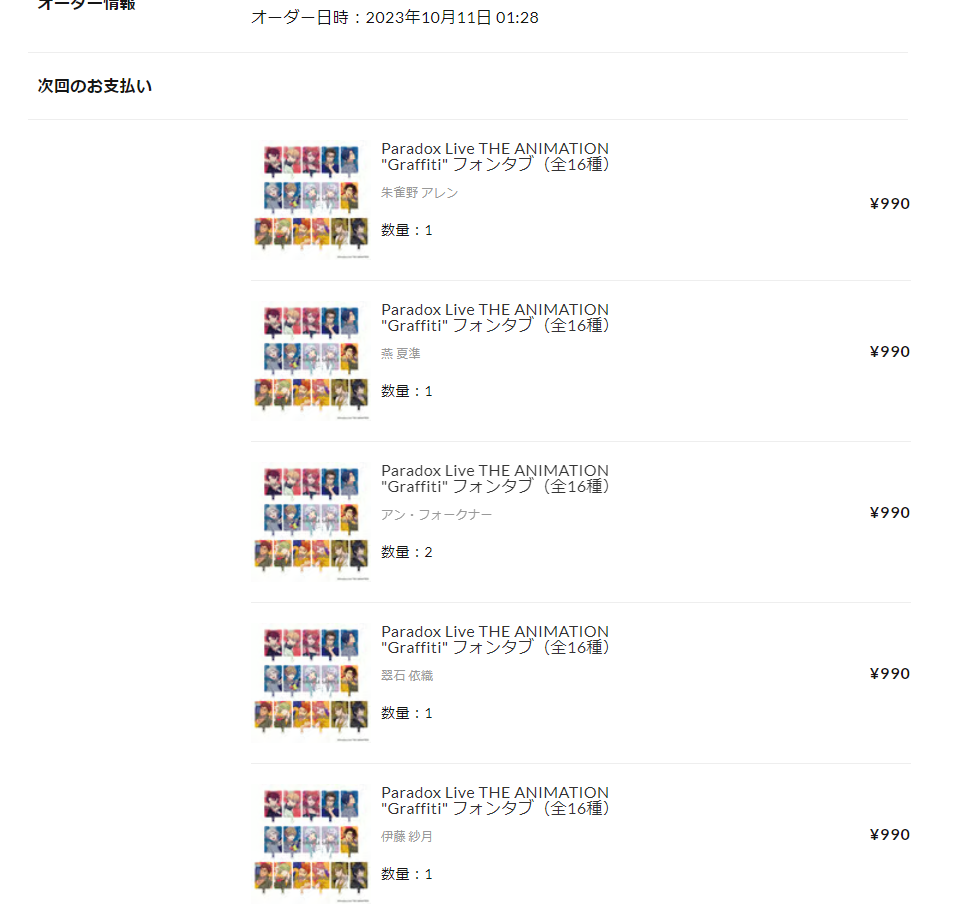The height and width of the screenshot is (911, 969).
Task: Select the 燕夏準 variant label
Action: click(400, 354)
